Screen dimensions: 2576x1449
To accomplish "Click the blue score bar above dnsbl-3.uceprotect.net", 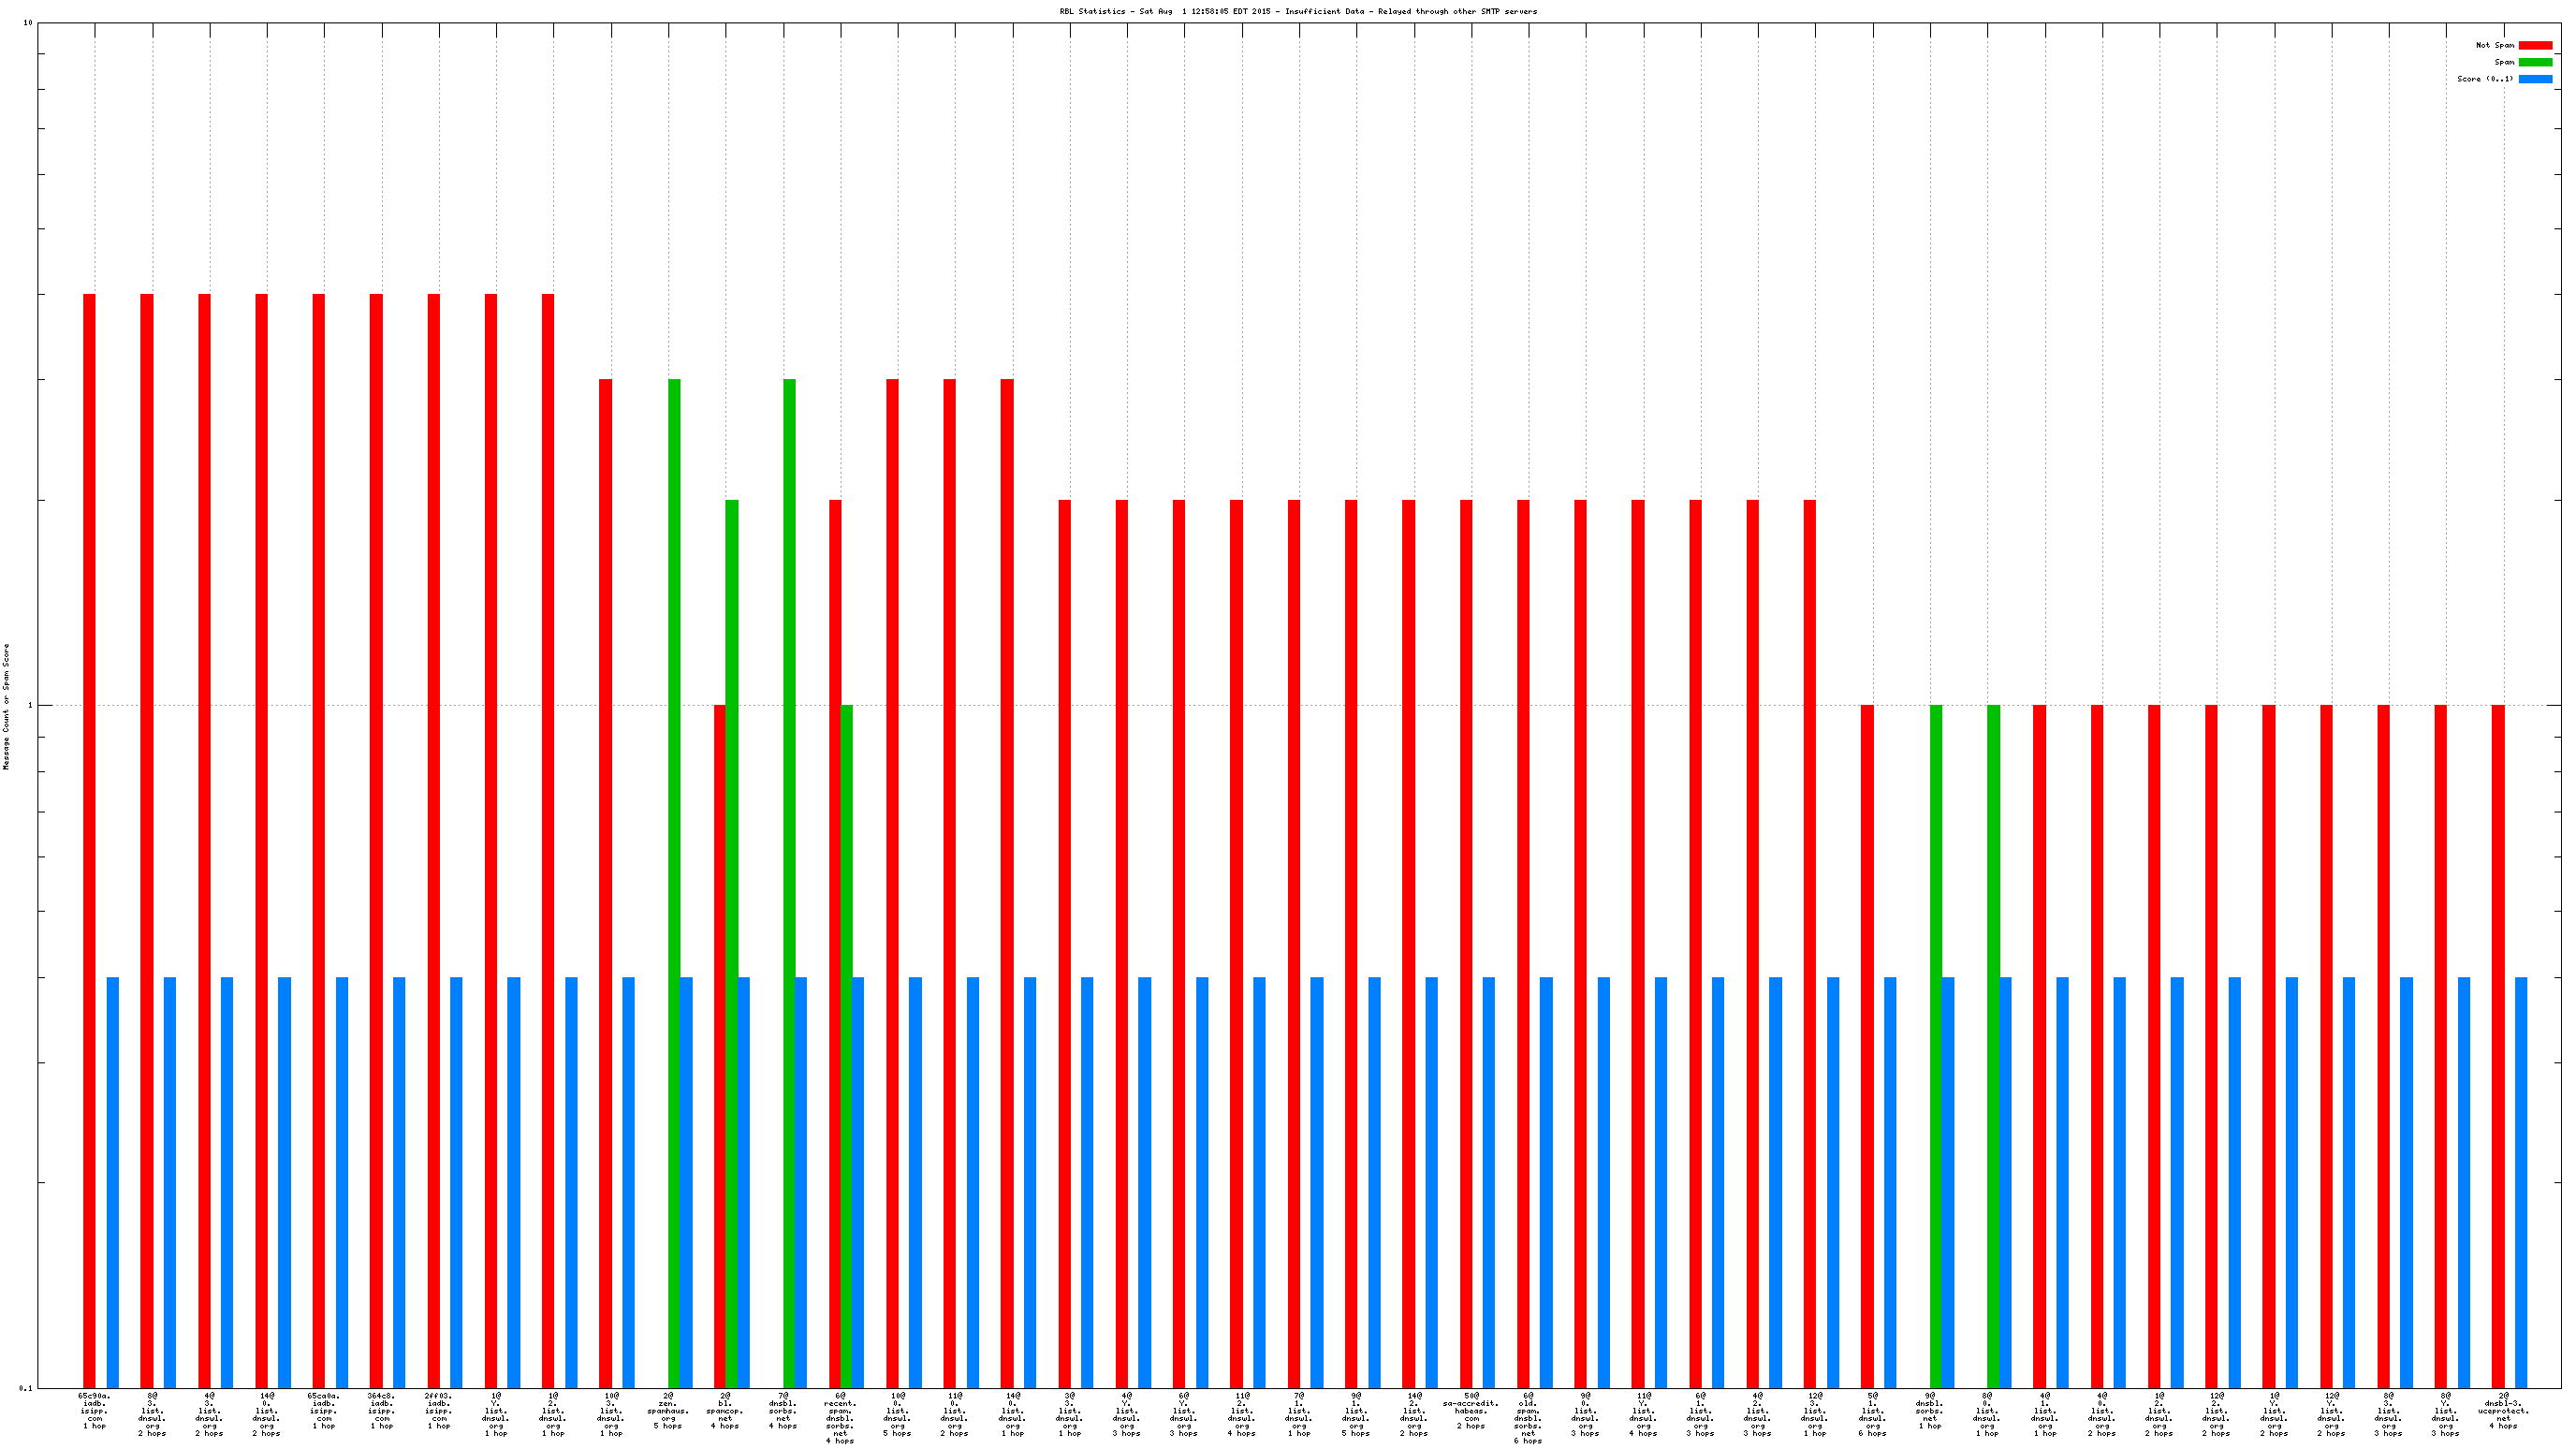I will click(2521, 1180).
